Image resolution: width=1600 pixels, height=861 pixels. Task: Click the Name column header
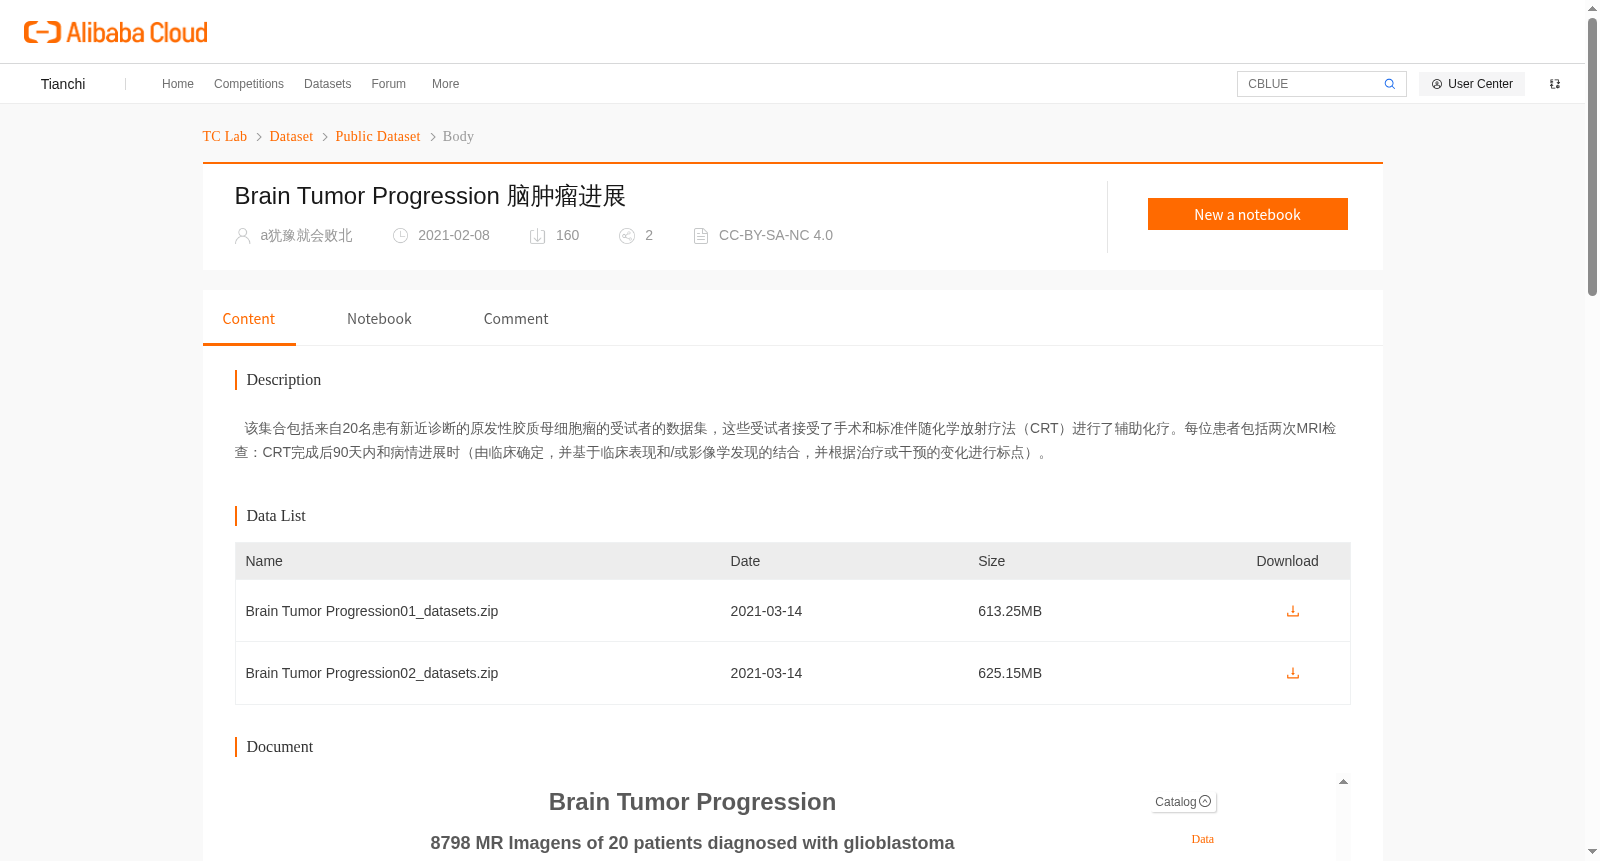[264, 561]
